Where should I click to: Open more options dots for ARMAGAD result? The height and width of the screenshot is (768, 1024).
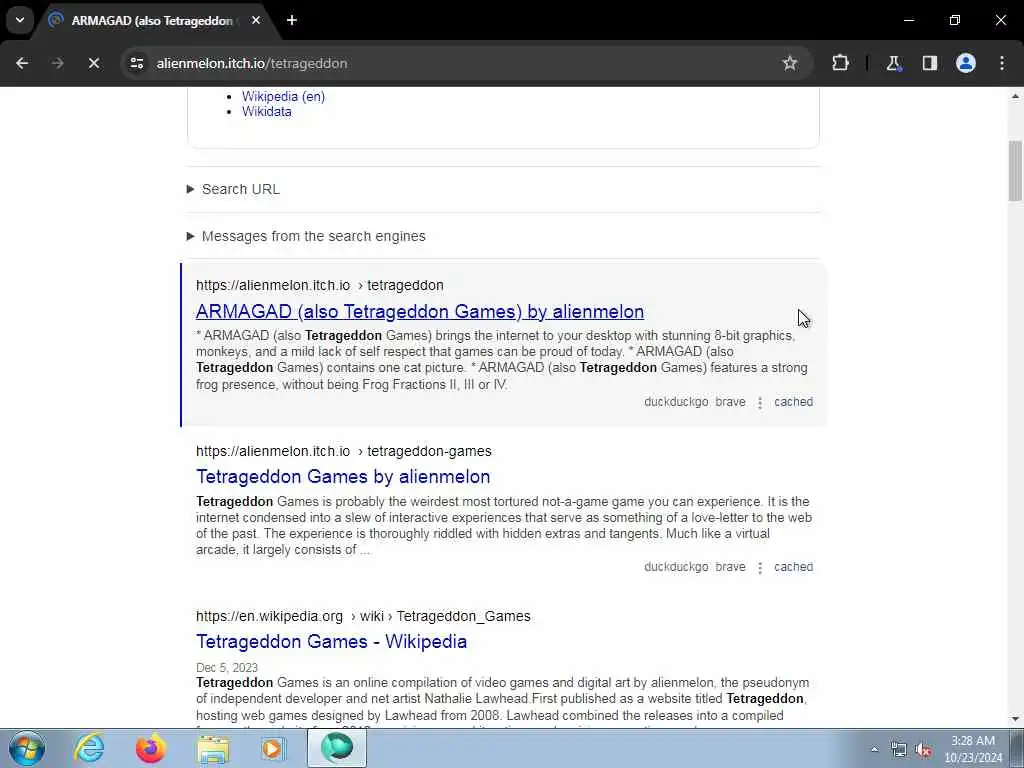pos(760,403)
